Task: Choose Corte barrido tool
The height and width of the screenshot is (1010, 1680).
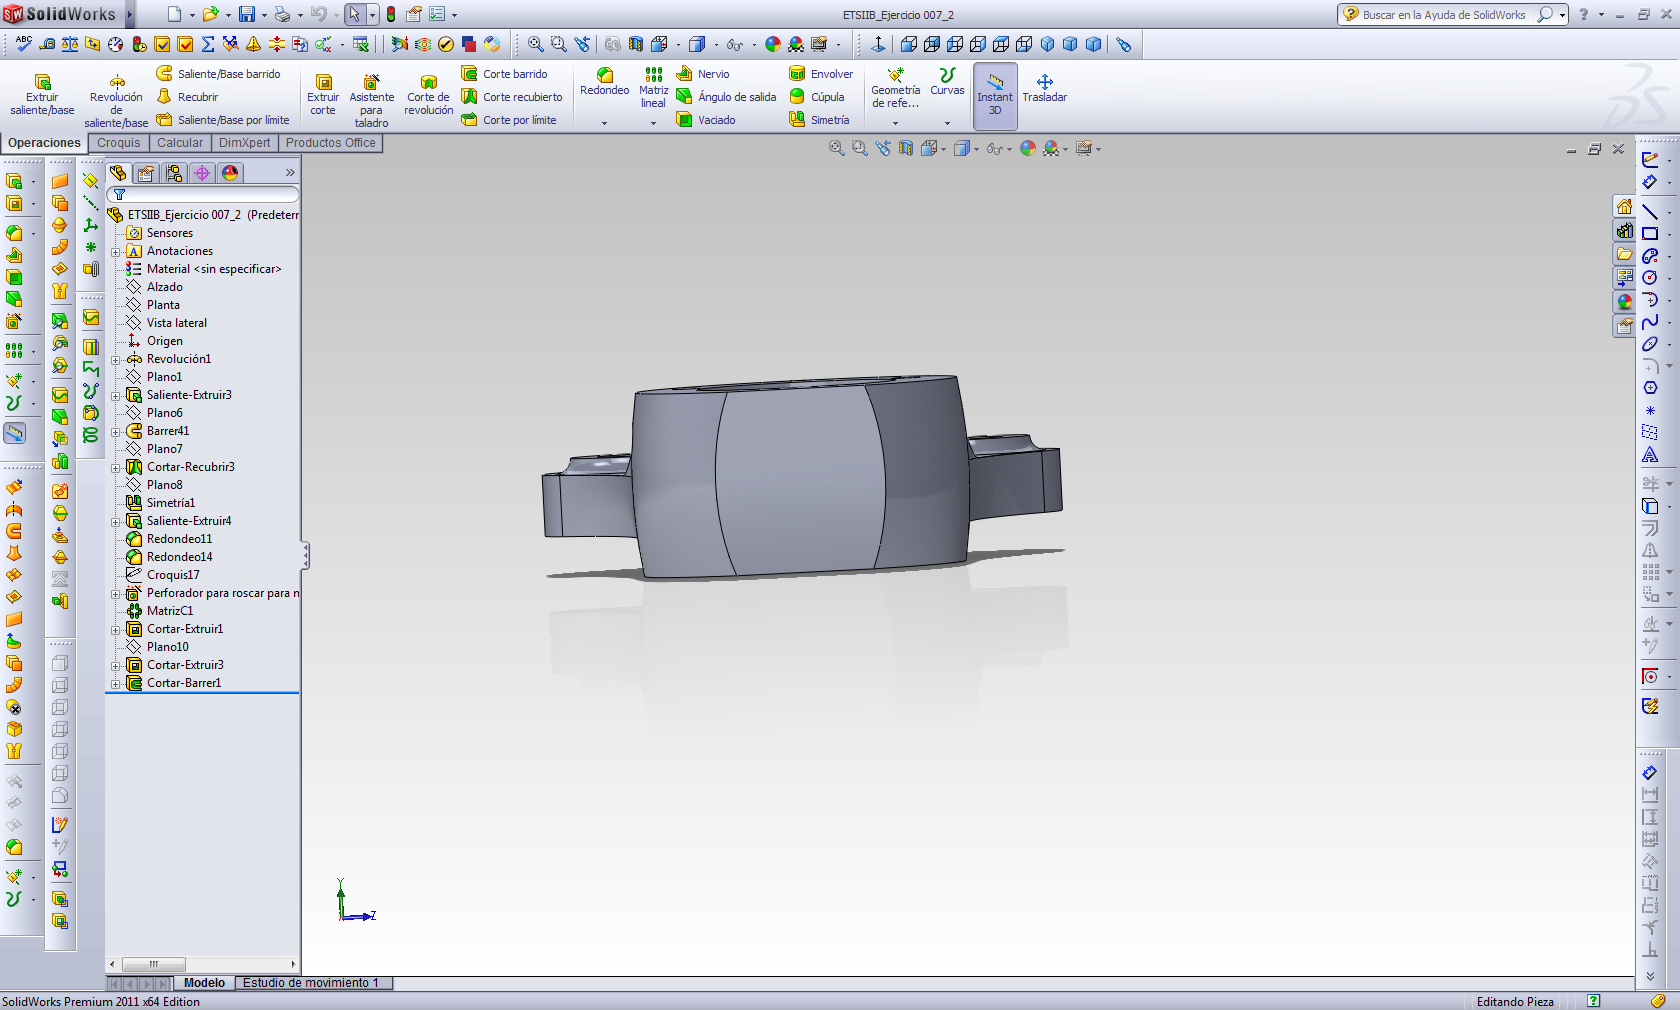Action: click(505, 74)
